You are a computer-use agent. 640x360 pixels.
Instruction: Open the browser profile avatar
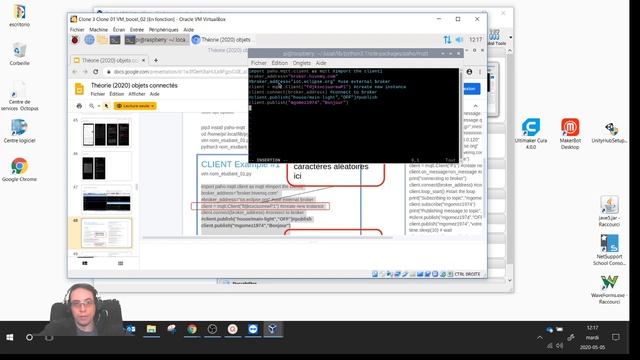pos(469,72)
